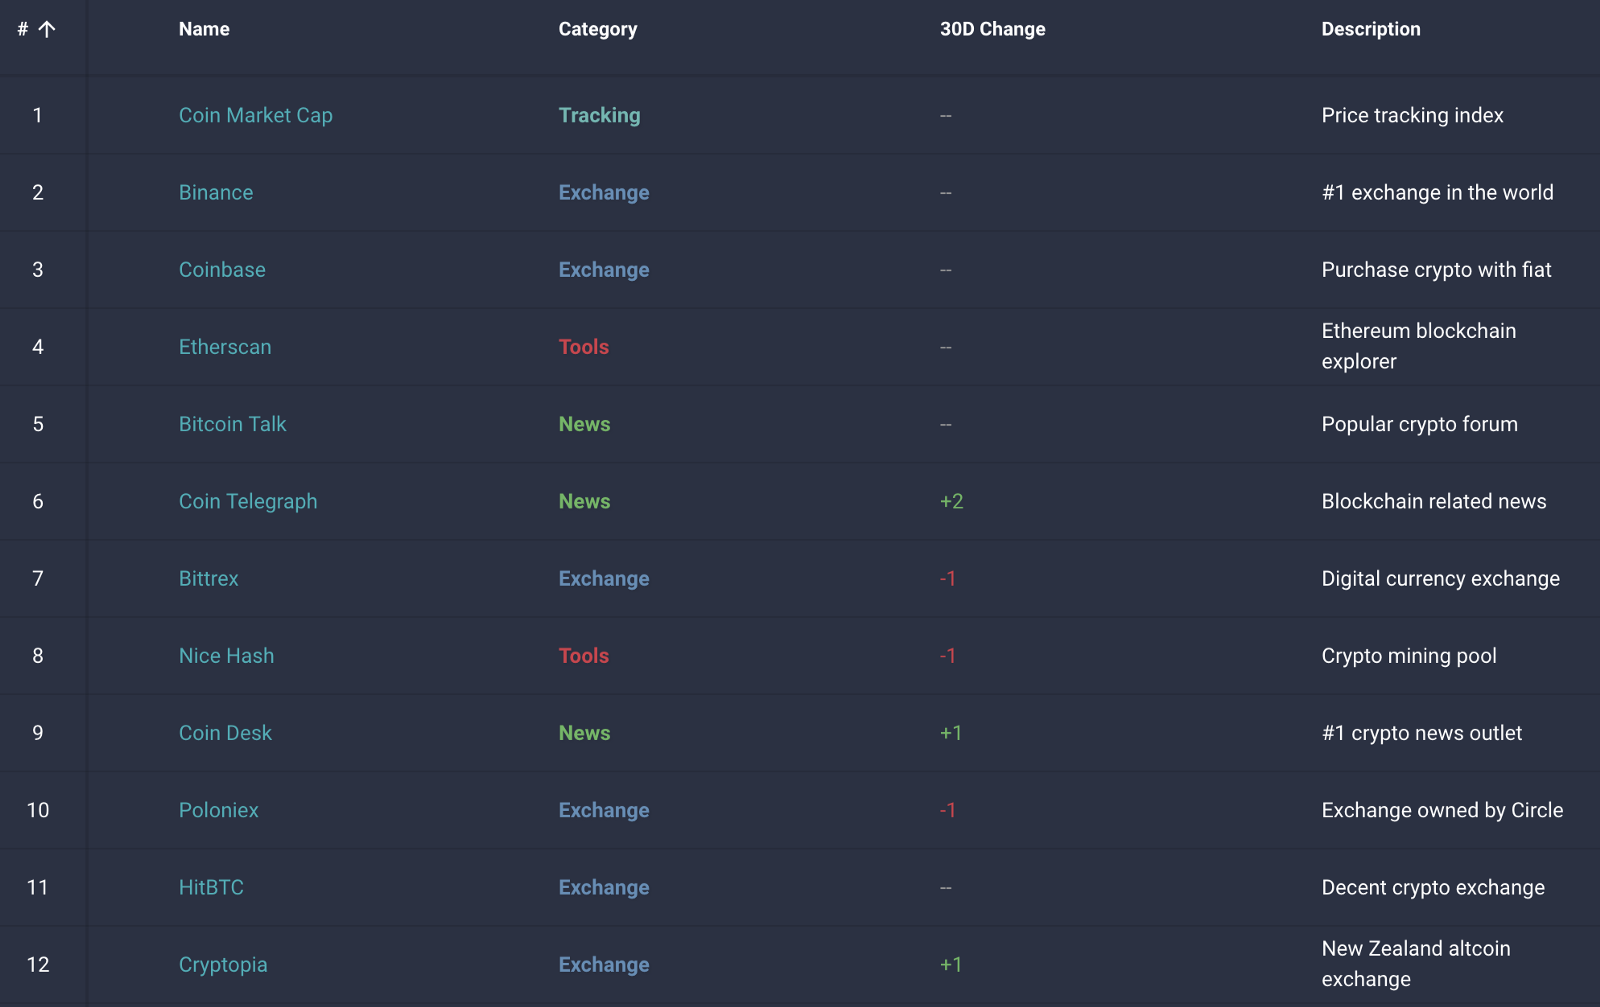Open the Coin Telegraph link
Image resolution: width=1600 pixels, height=1007 pixels.
248,501
